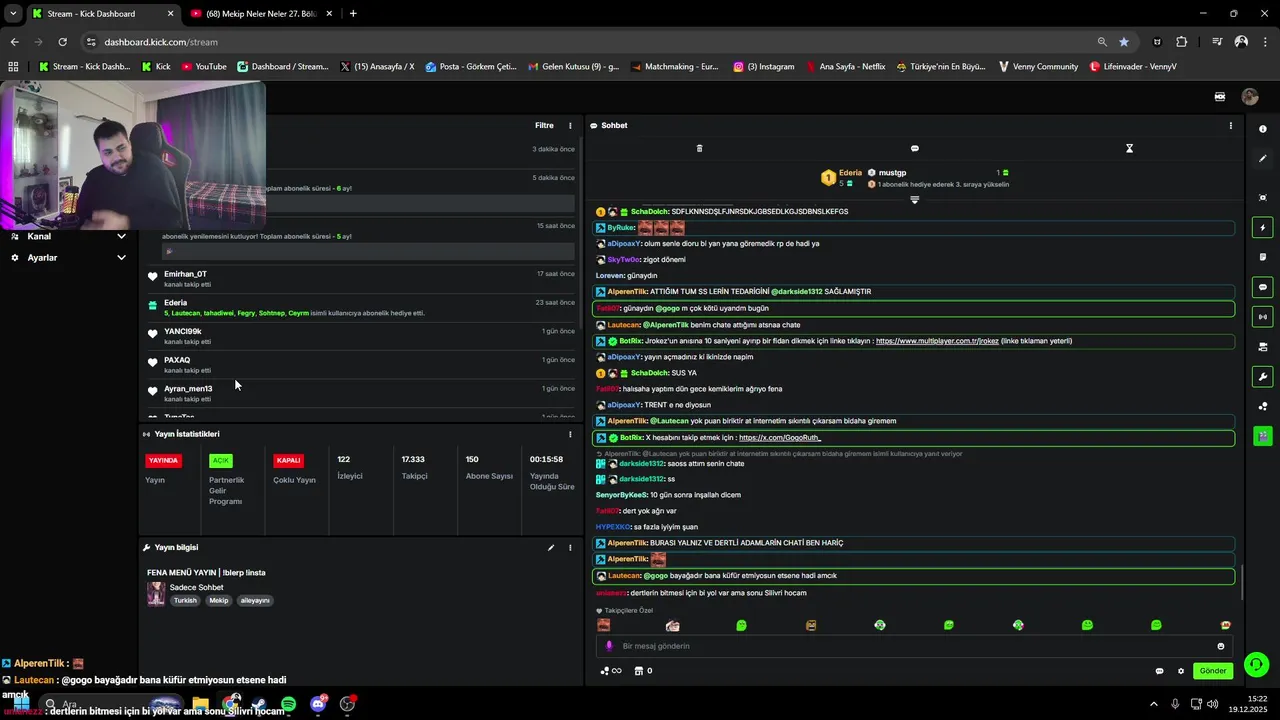1280x720 pixels.
Task: Open the camera swap sidebar icon
Action: pos(1263,347)
